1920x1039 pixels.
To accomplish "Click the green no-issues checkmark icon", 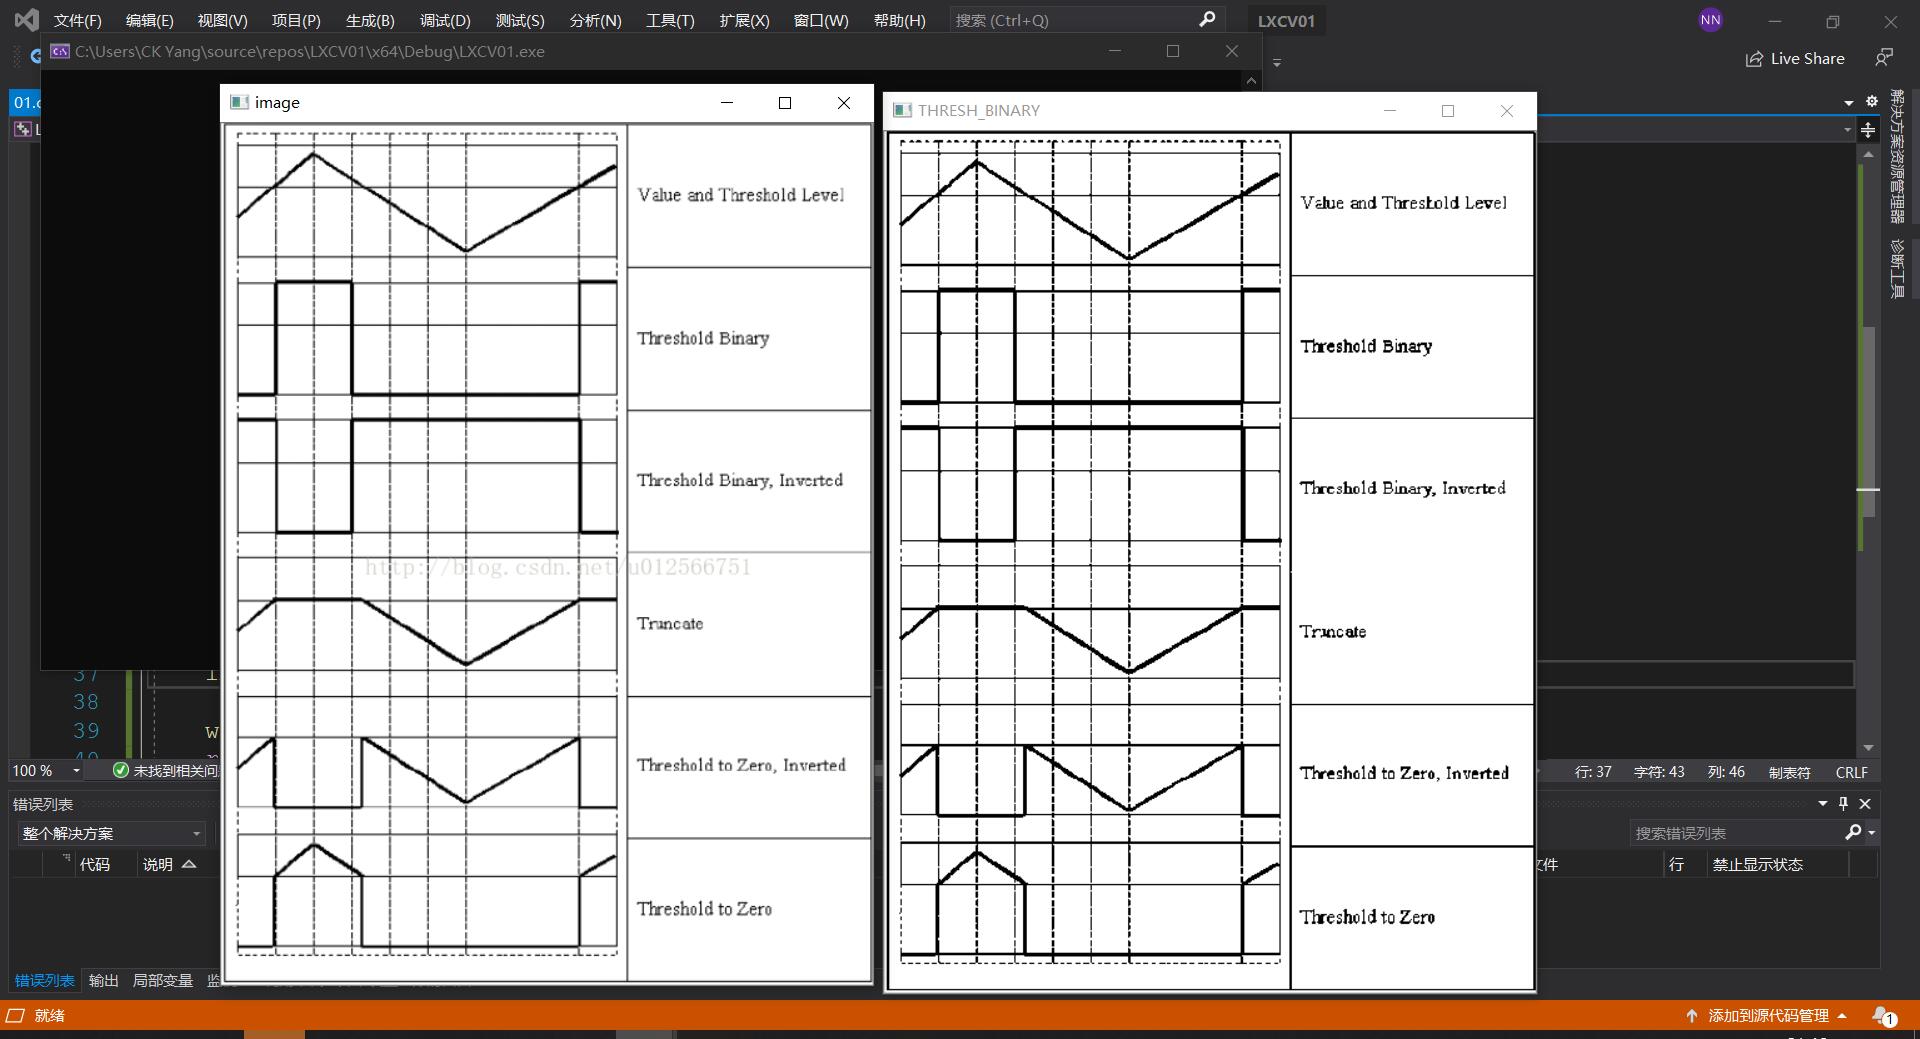I will (121, 770).
